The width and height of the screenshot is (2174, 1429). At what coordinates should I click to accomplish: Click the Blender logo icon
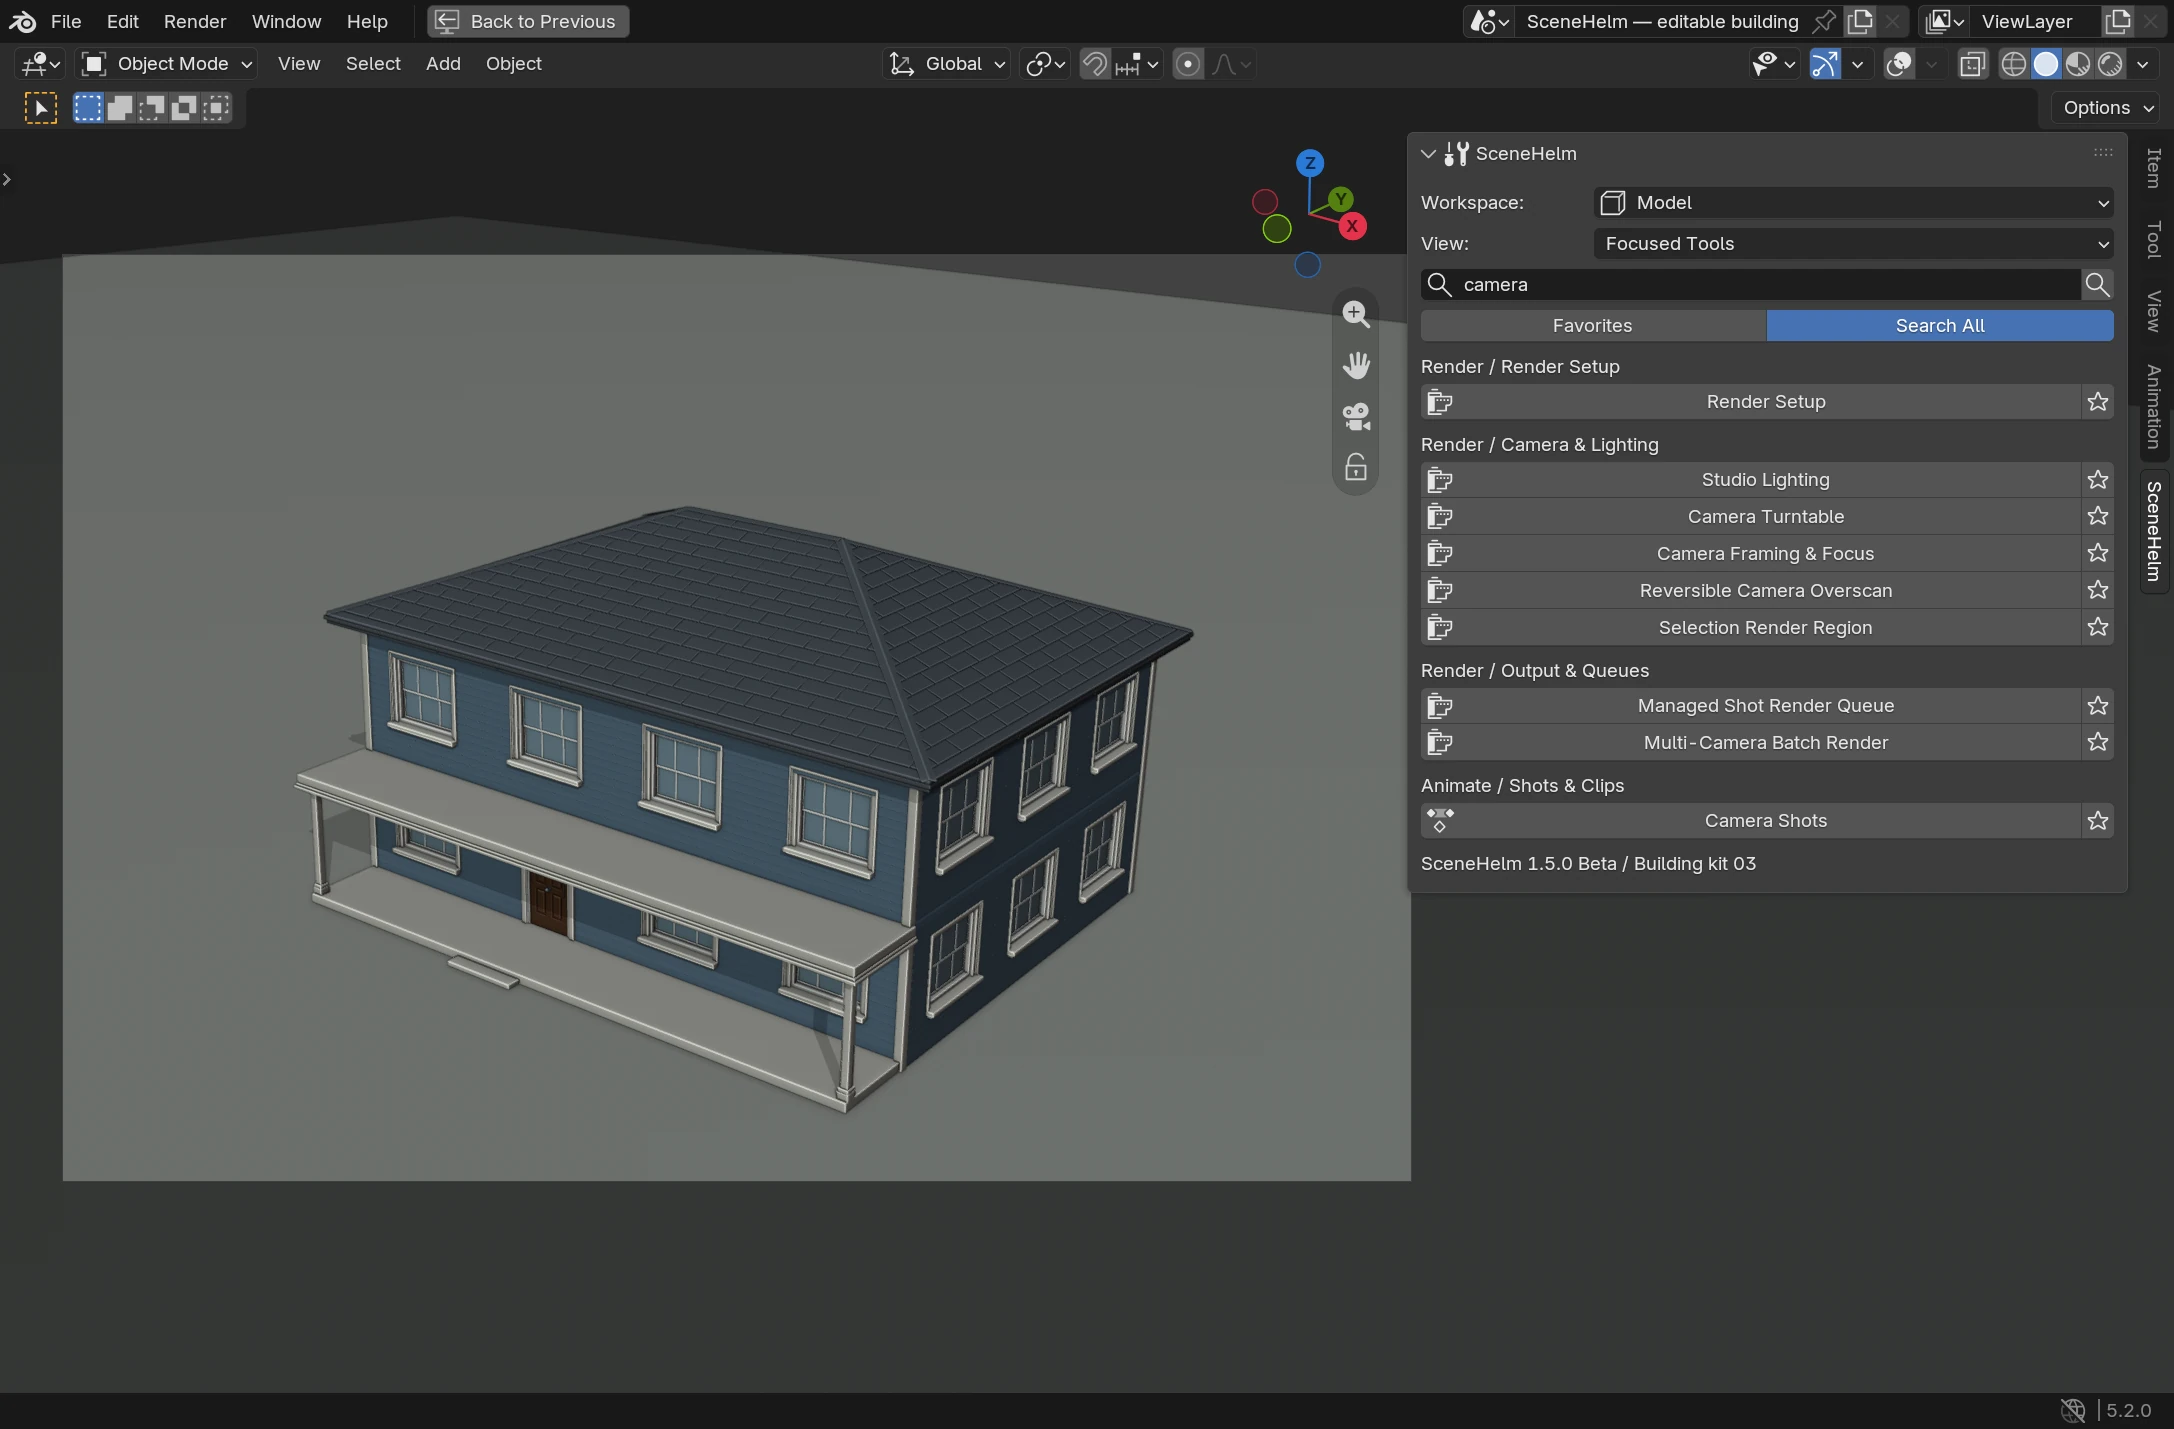(23, 21)
